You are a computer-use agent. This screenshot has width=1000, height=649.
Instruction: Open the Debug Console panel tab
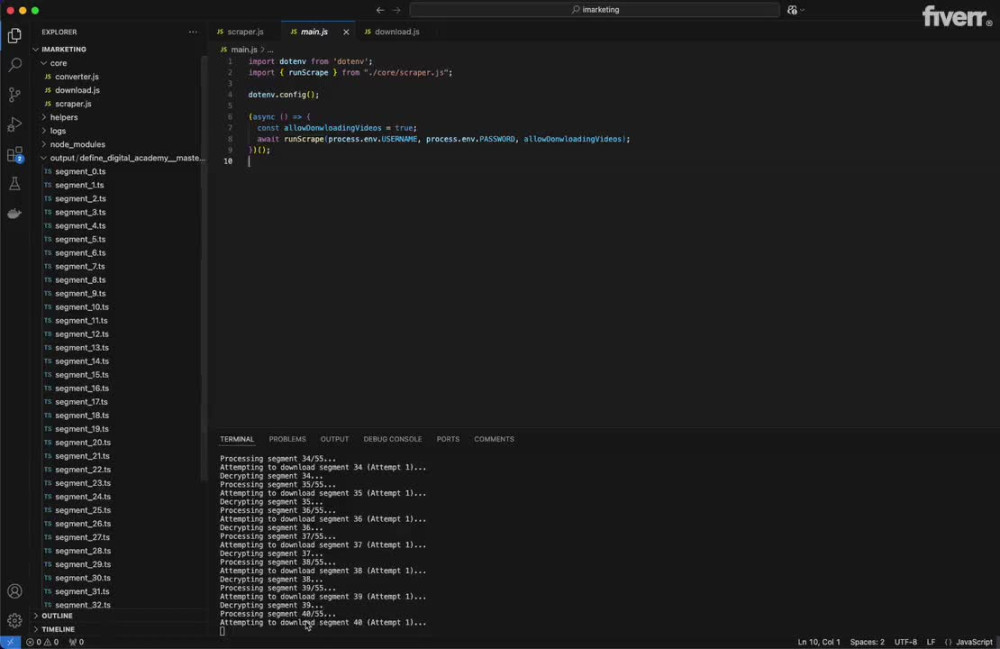tap(392, 439)
